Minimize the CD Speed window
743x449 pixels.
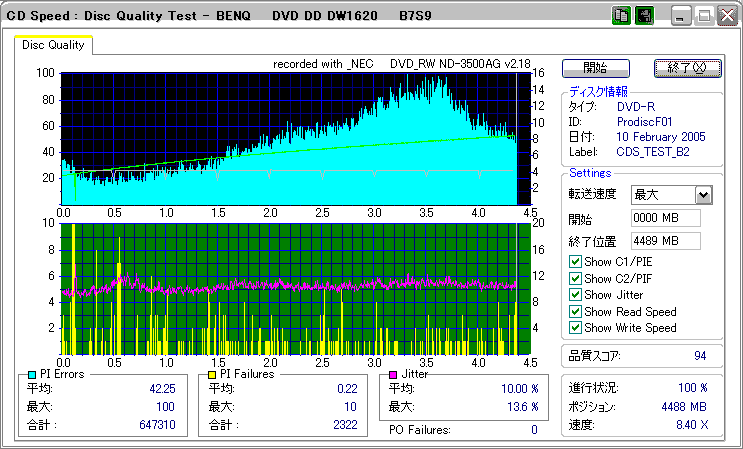pos(682,16)
